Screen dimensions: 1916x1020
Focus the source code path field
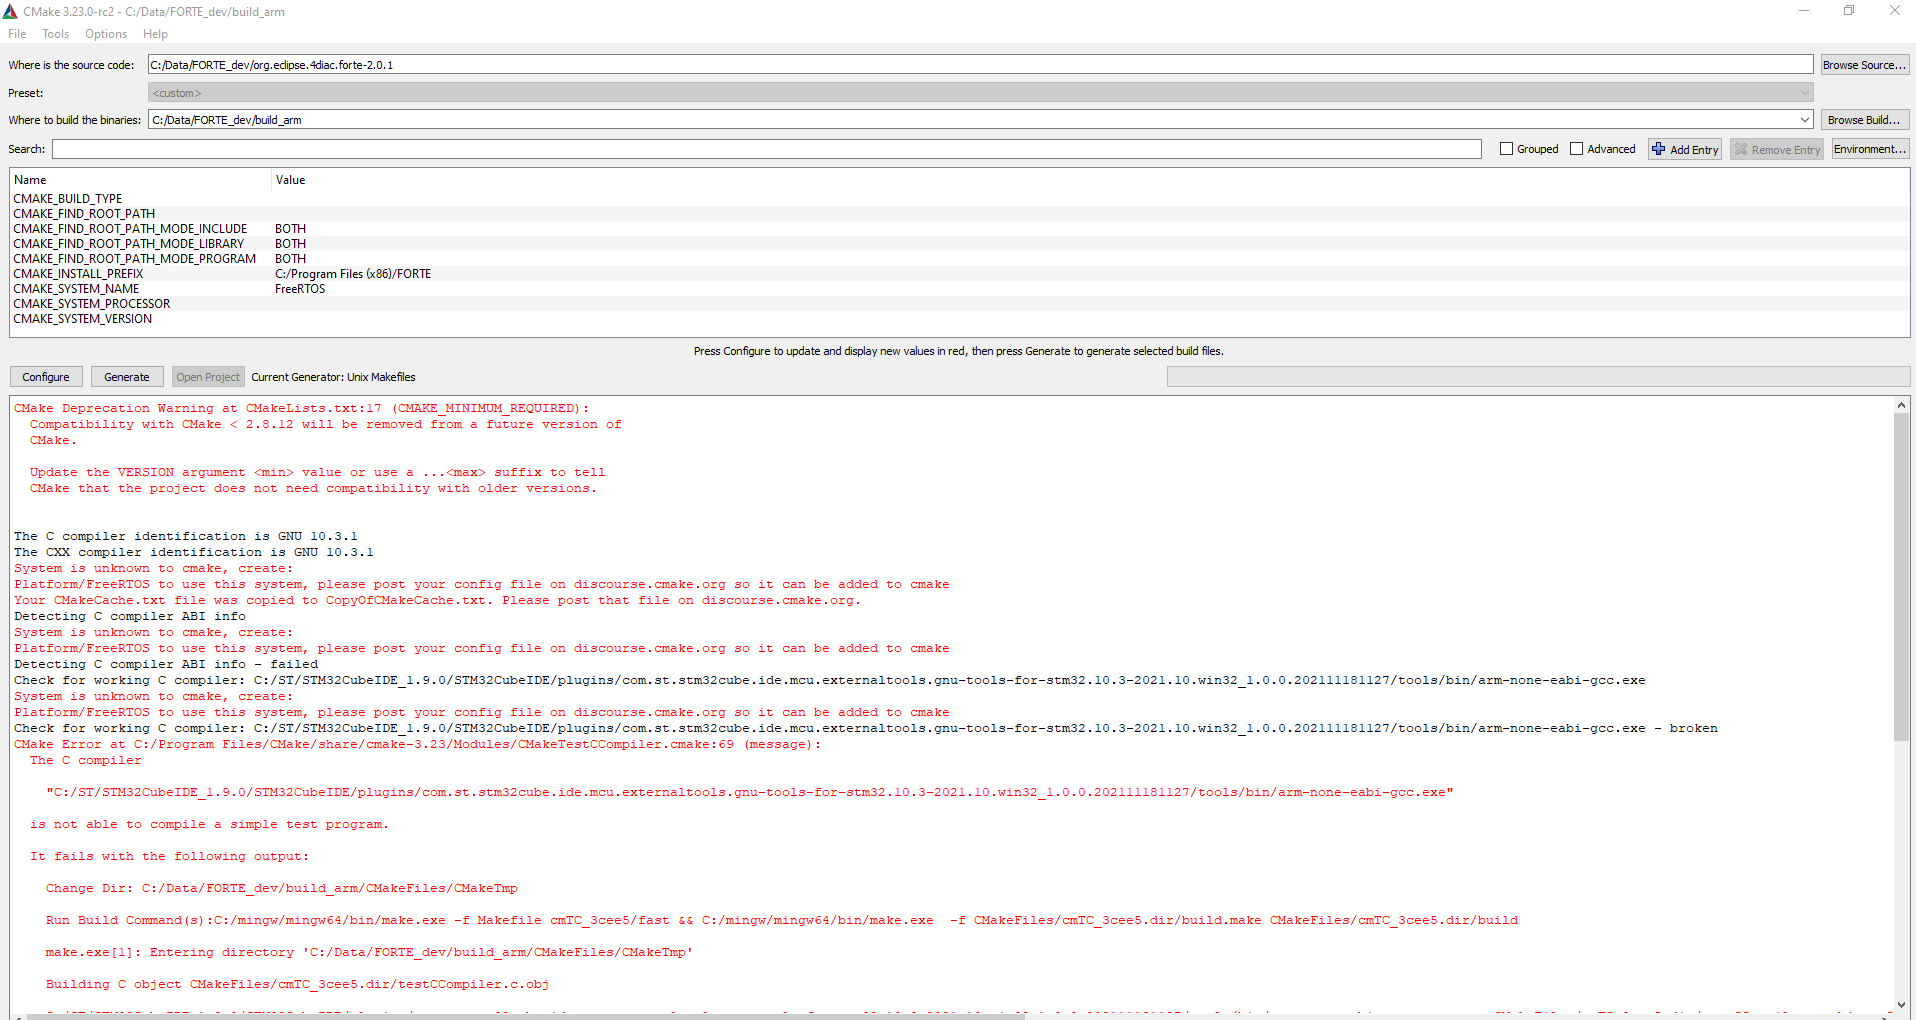coord(980,65)
